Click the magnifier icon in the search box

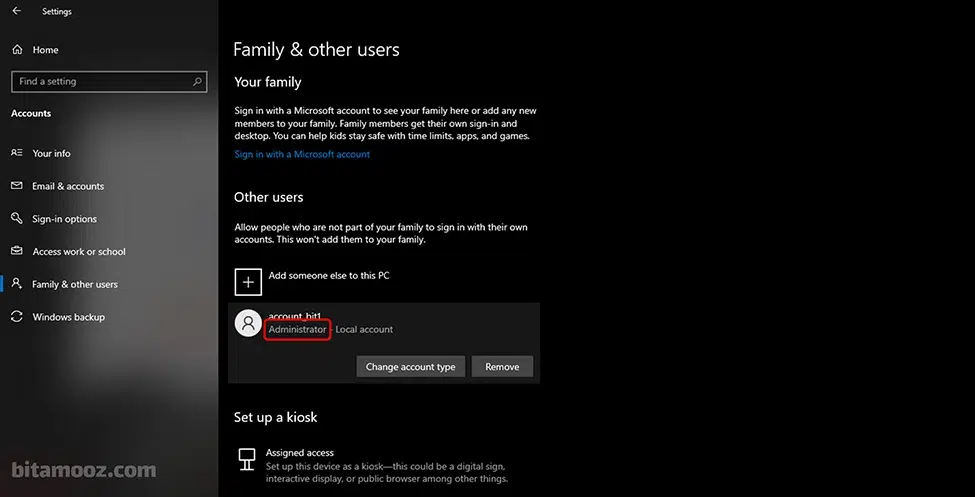coord(198,81)
